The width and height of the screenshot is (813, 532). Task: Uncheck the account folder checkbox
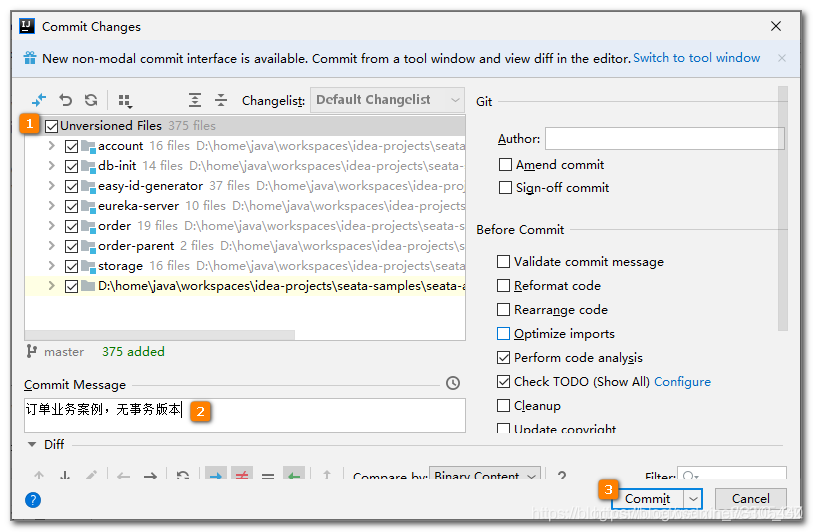72,146
